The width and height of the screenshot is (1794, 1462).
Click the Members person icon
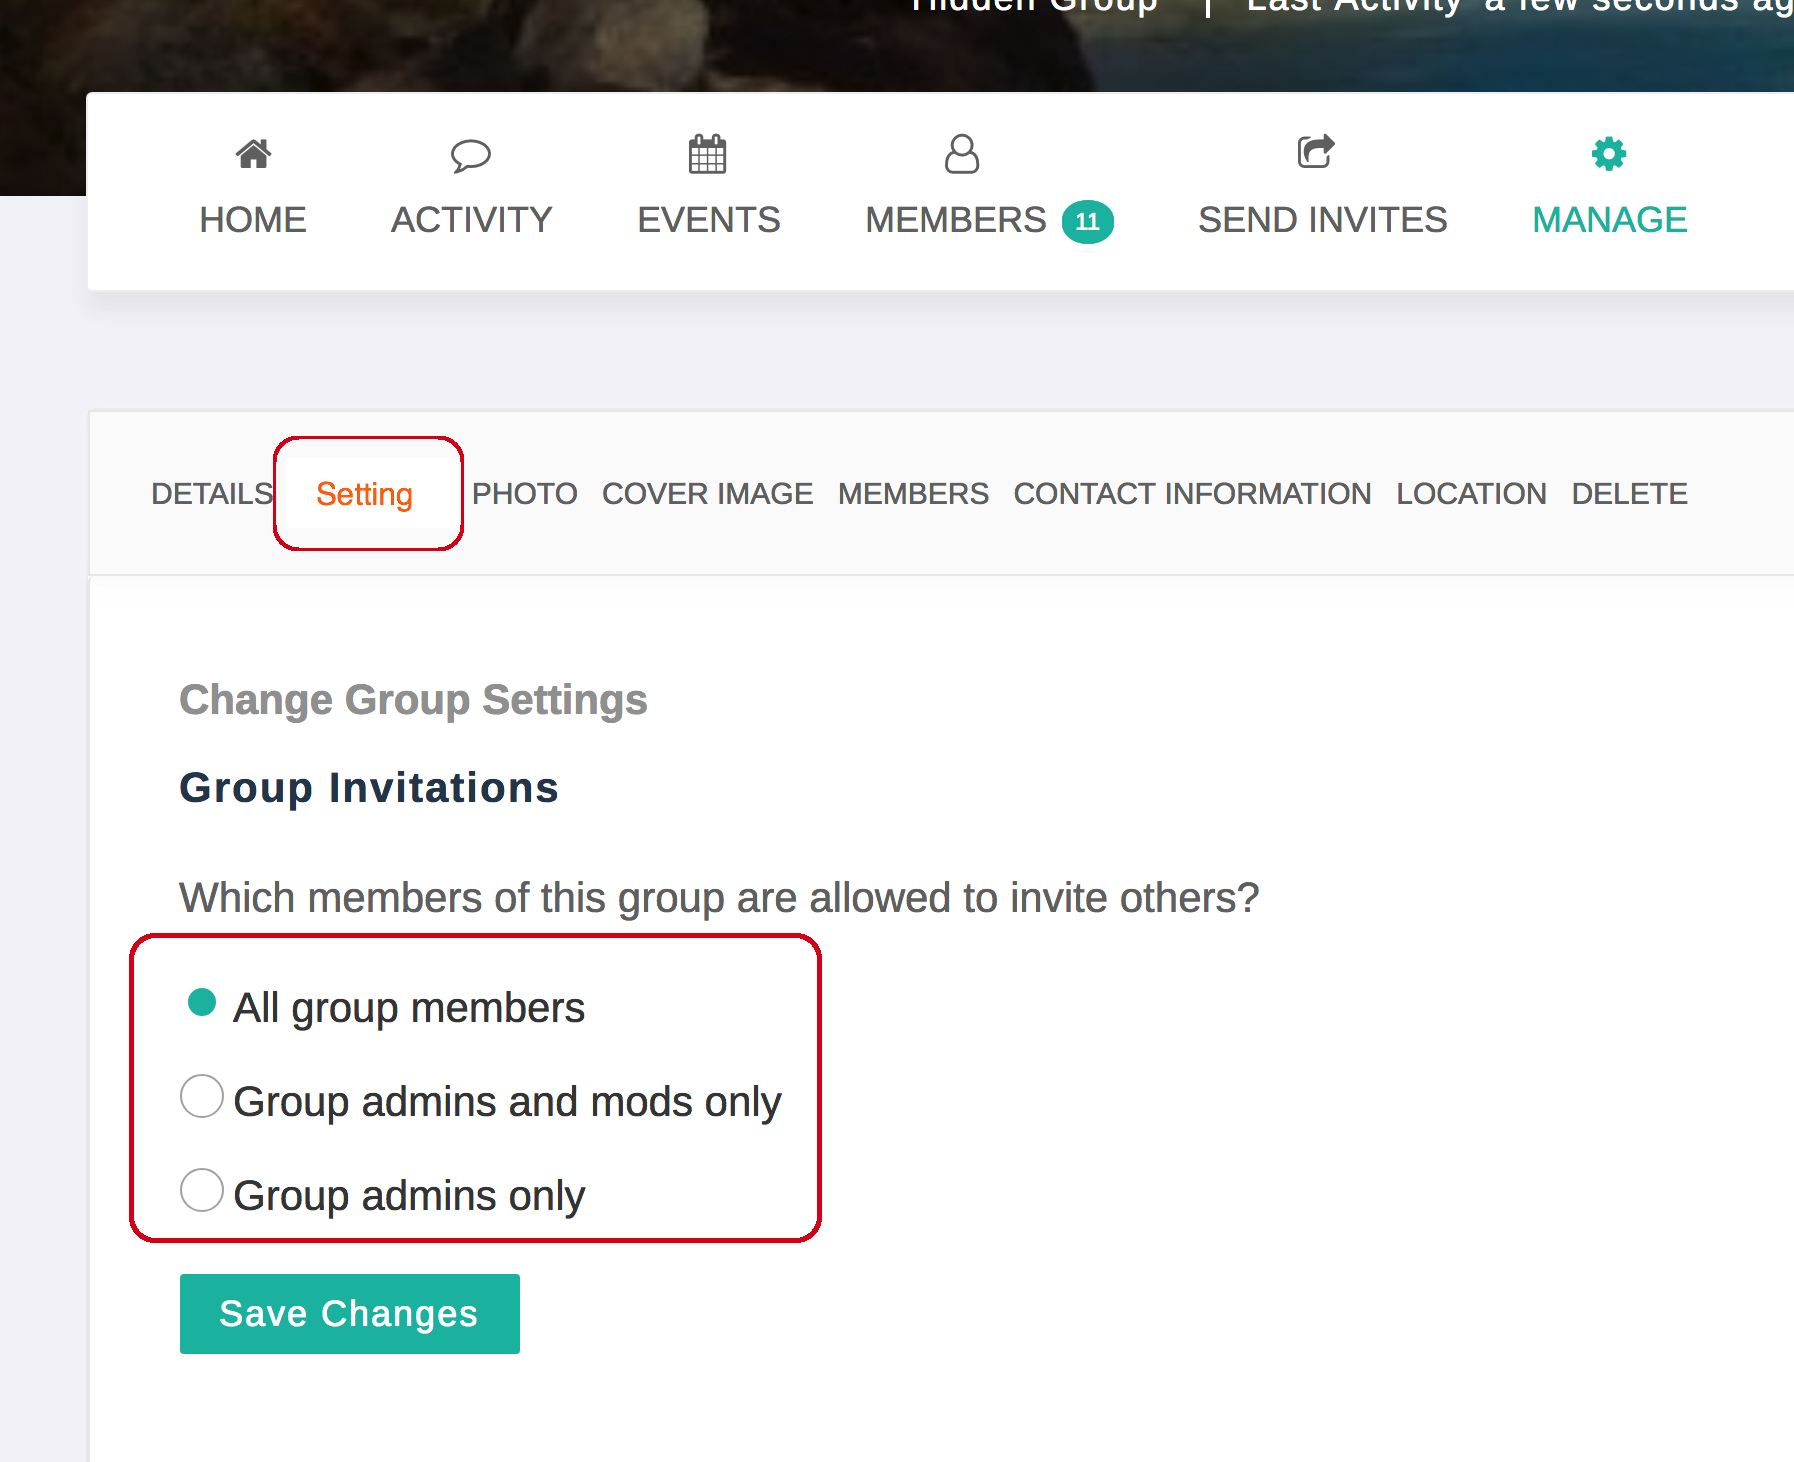coord(961,154)
